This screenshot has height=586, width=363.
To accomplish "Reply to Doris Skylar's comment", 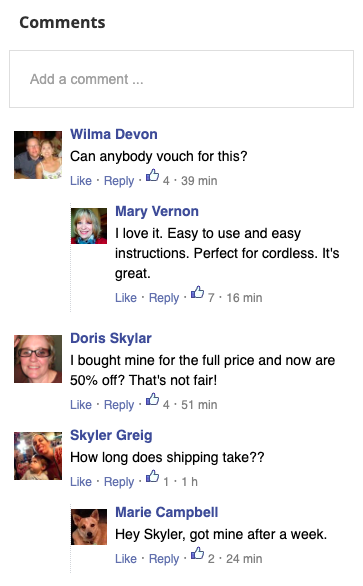I will [x=119, y=405].
